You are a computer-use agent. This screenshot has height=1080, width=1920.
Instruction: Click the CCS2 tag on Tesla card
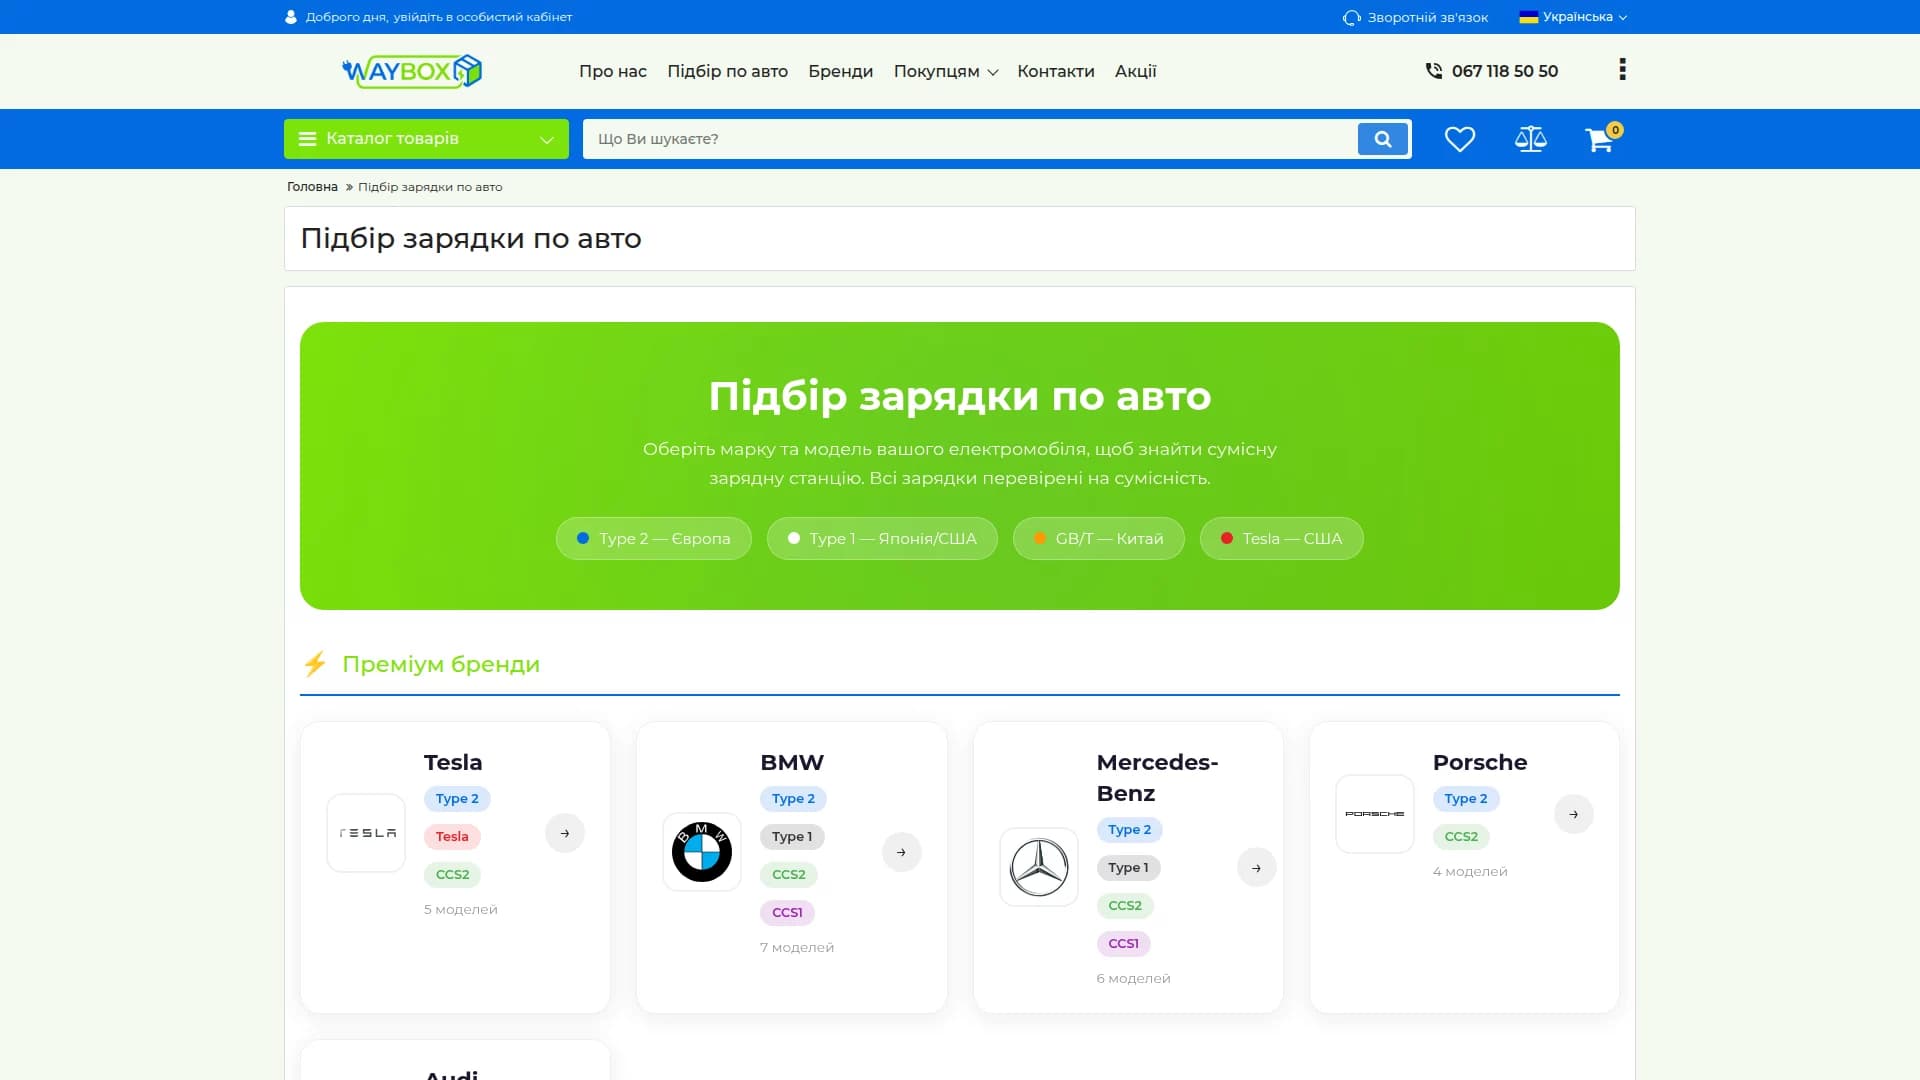(x=452, y=875)
